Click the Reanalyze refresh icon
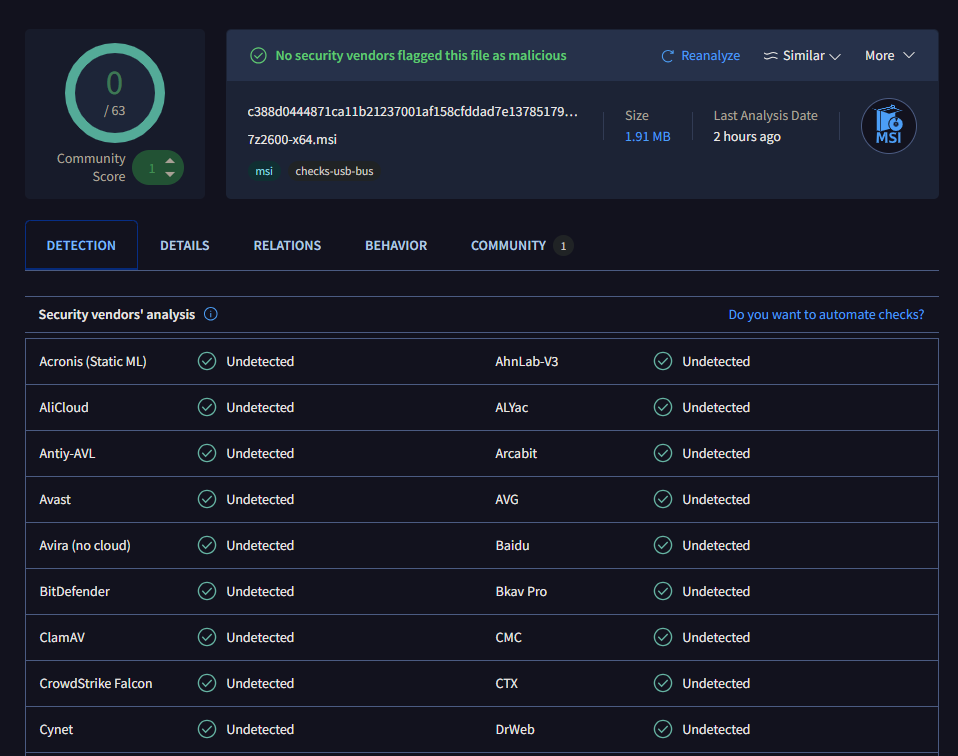 point(668,56)
